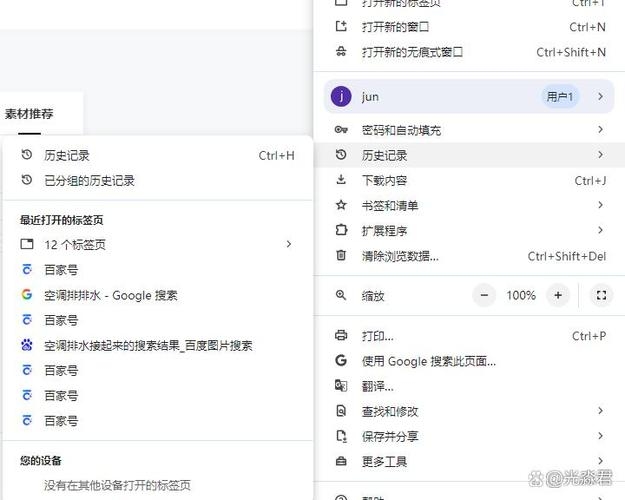Image resolution: width=625 pixels, height=500 pixels.
Task: Open 空调排水接起来的搜索结果_百度图片搜索 item
Action: tap(157, 346)
